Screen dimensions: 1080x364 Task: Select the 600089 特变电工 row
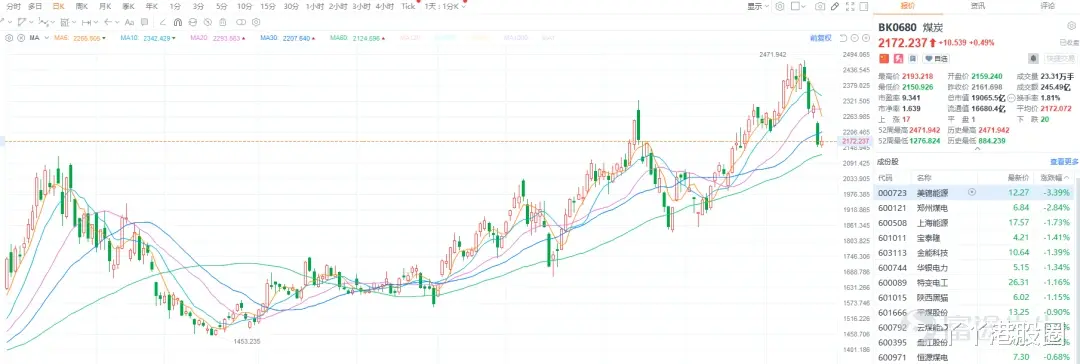974,283
